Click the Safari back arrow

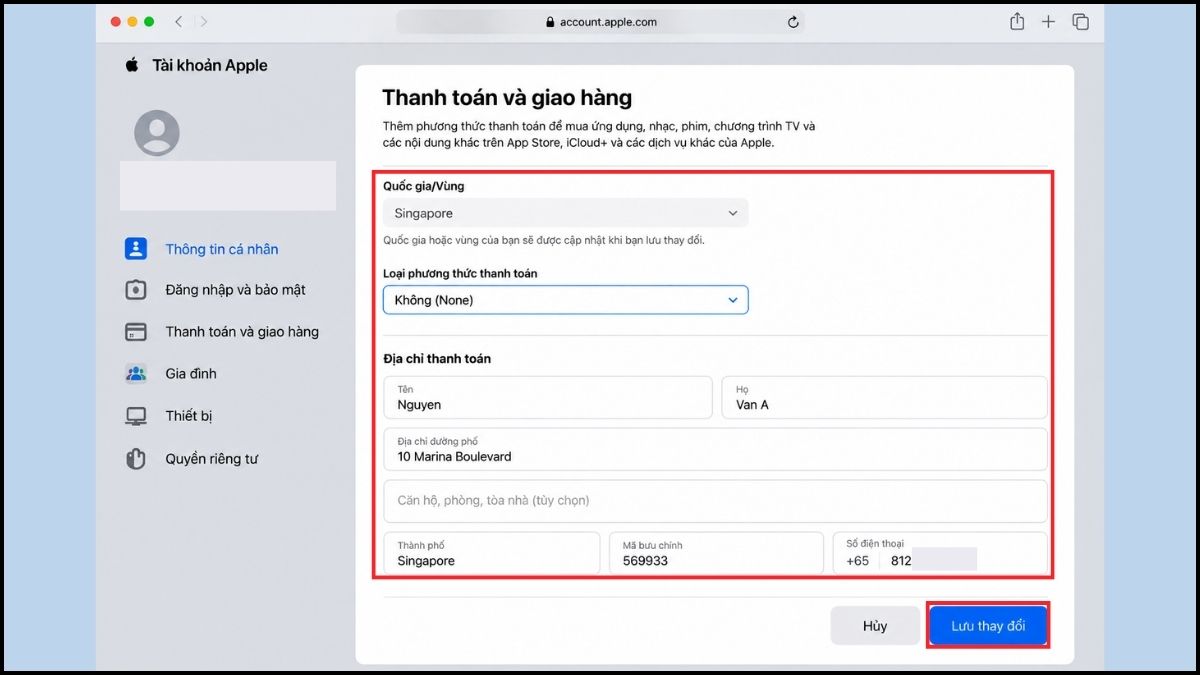[x=178, y=21]
